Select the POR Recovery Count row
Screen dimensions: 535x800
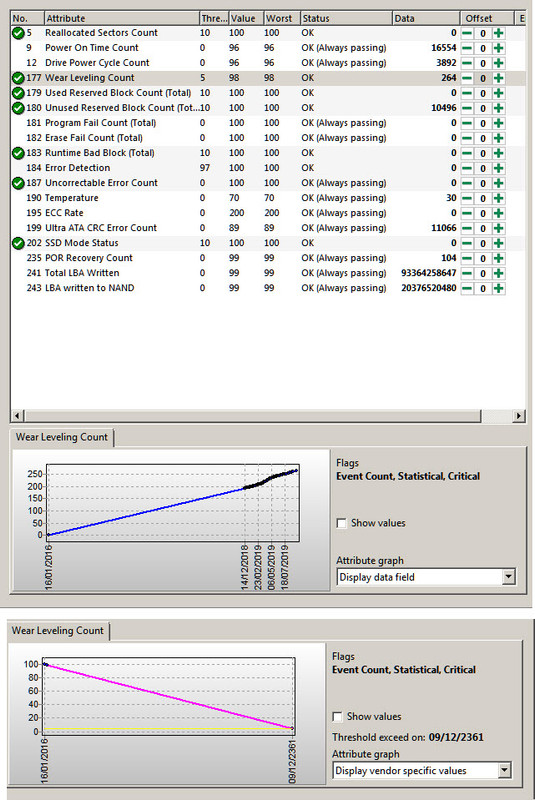(268, 258)
